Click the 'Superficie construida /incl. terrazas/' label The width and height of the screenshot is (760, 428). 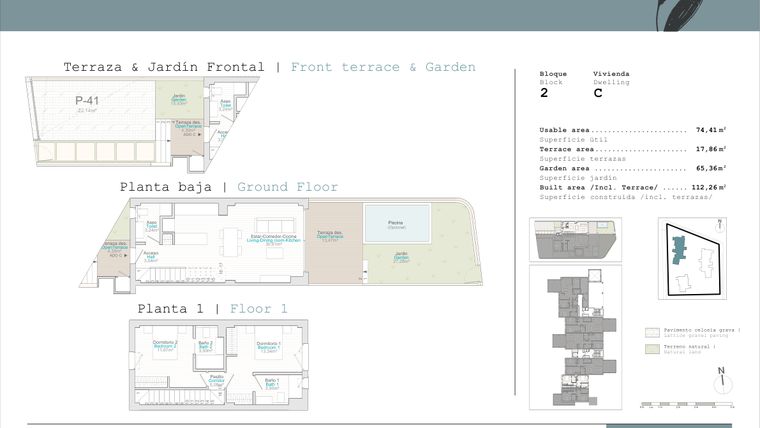[626, 197]
